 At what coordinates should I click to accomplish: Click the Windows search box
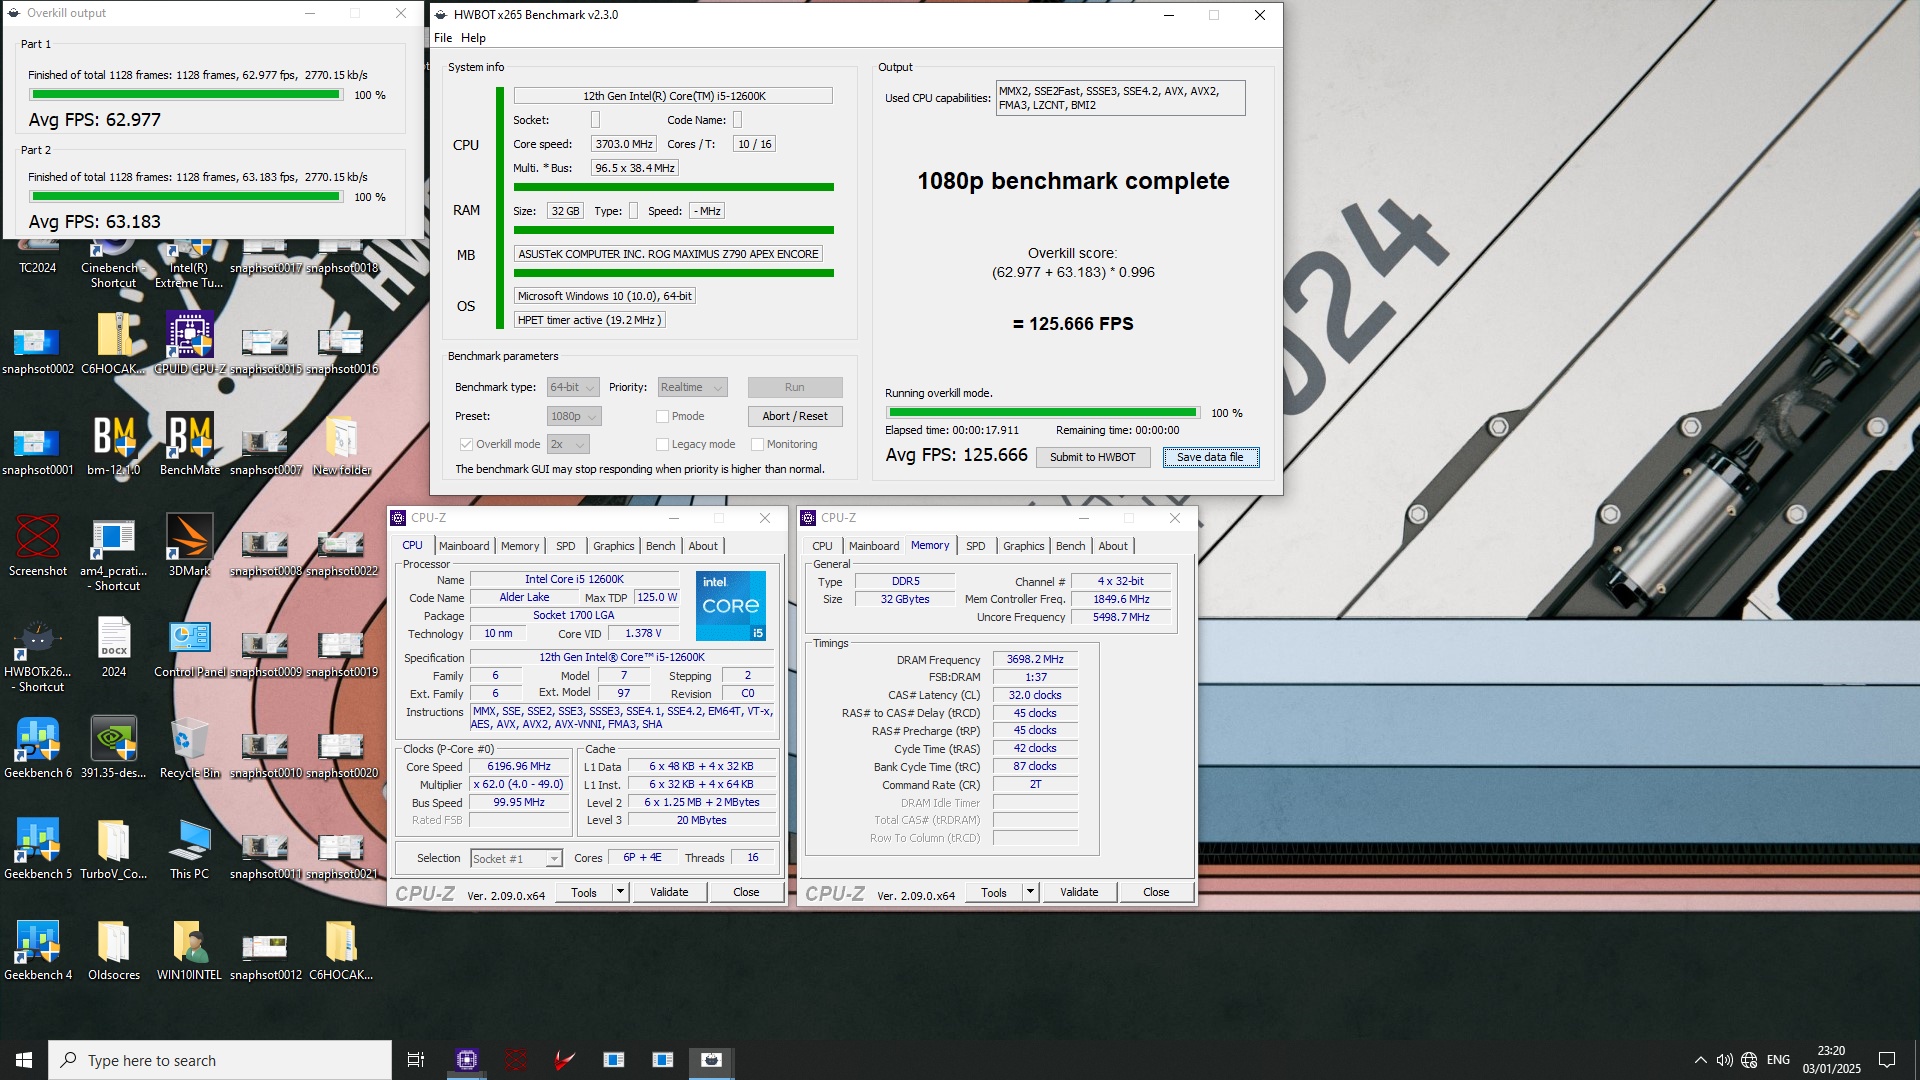pos(220,1060)
